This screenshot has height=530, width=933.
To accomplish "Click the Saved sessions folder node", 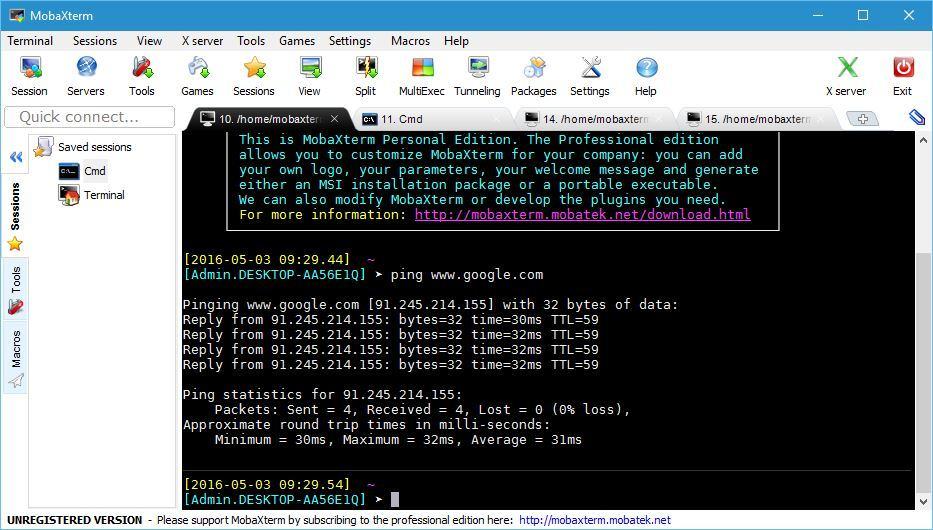I will click(x=83, y=147).
